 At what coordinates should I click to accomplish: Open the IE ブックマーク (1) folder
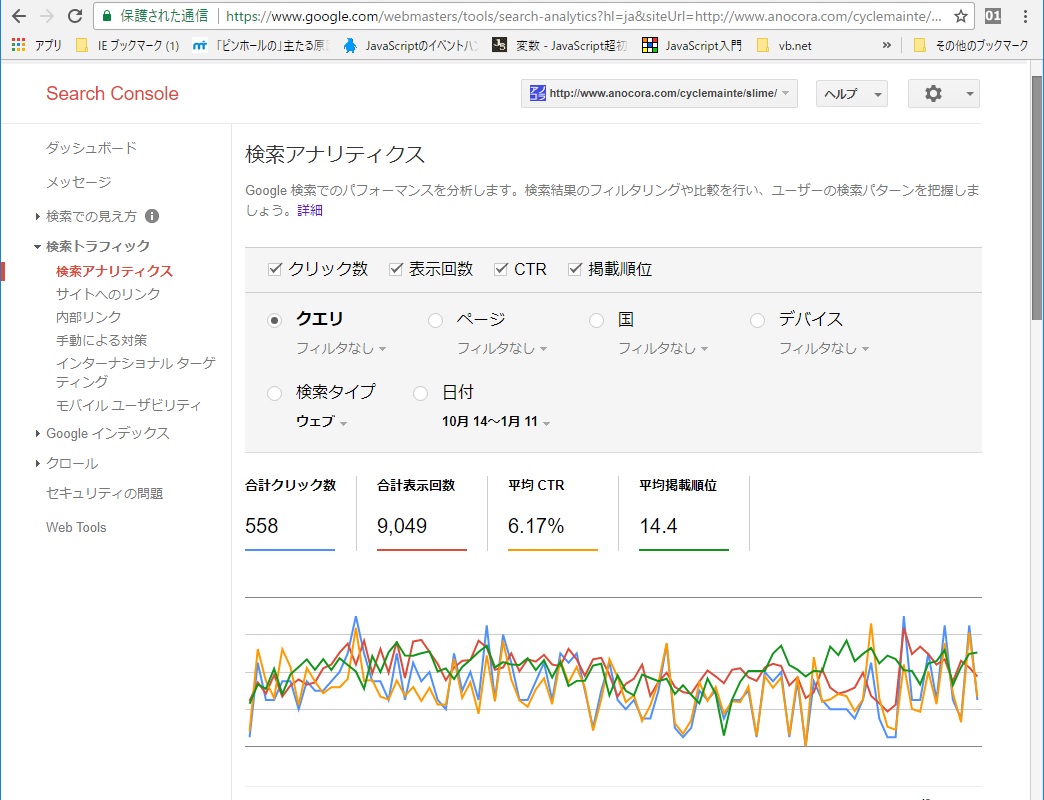pos(127,45)
